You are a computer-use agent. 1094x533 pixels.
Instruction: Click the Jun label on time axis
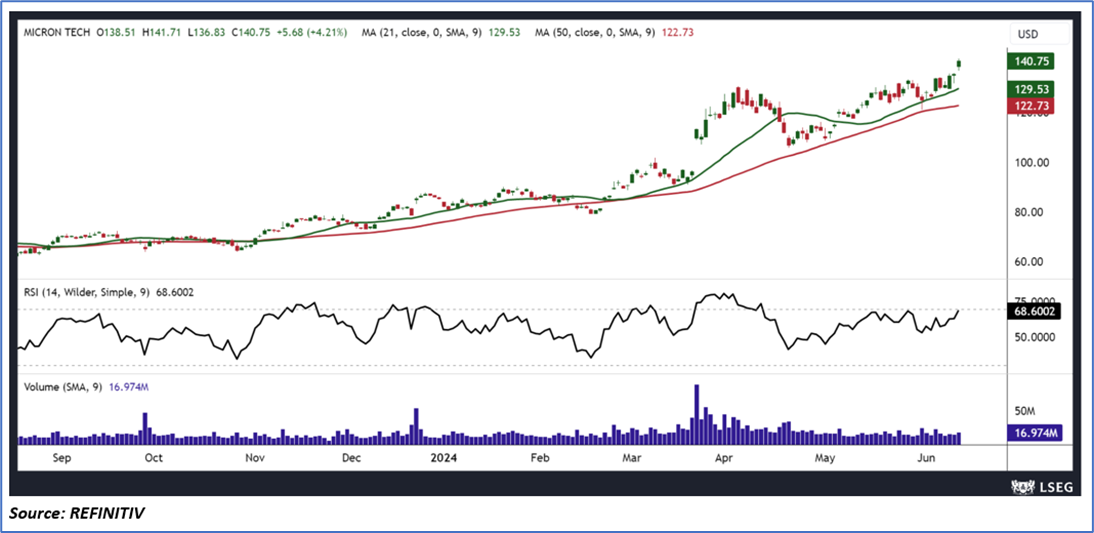click(926, 458)
